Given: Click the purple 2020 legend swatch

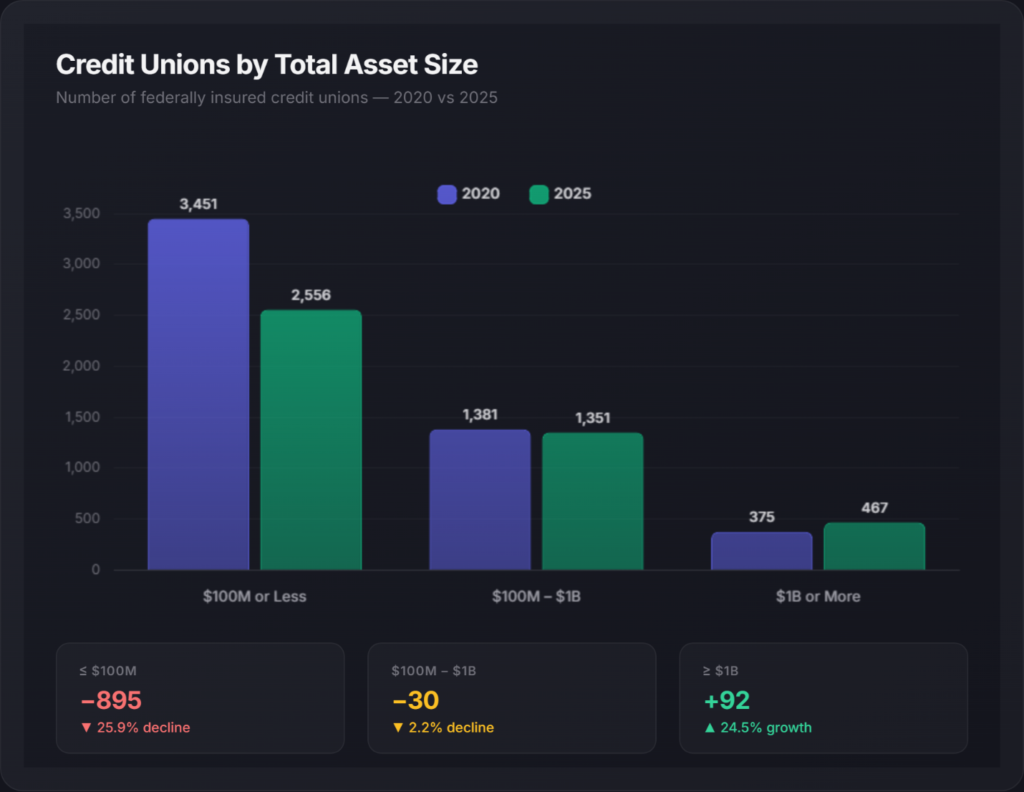Looking at the screenshot, I should [x=447, y=194].
